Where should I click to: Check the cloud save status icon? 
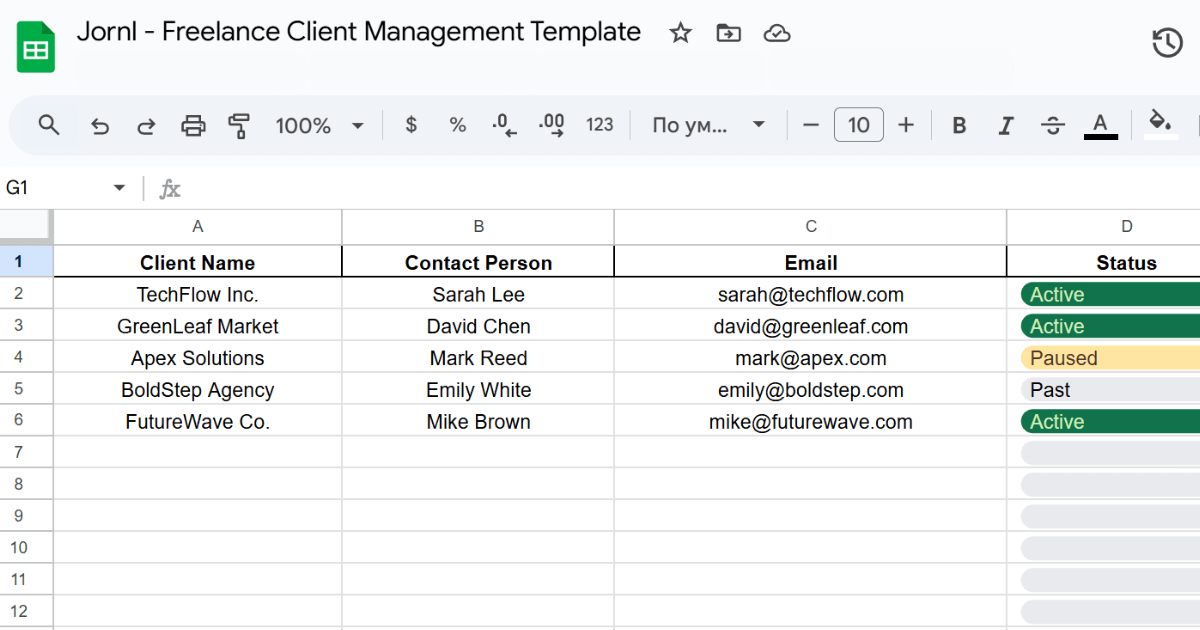[x=777, y=33]
